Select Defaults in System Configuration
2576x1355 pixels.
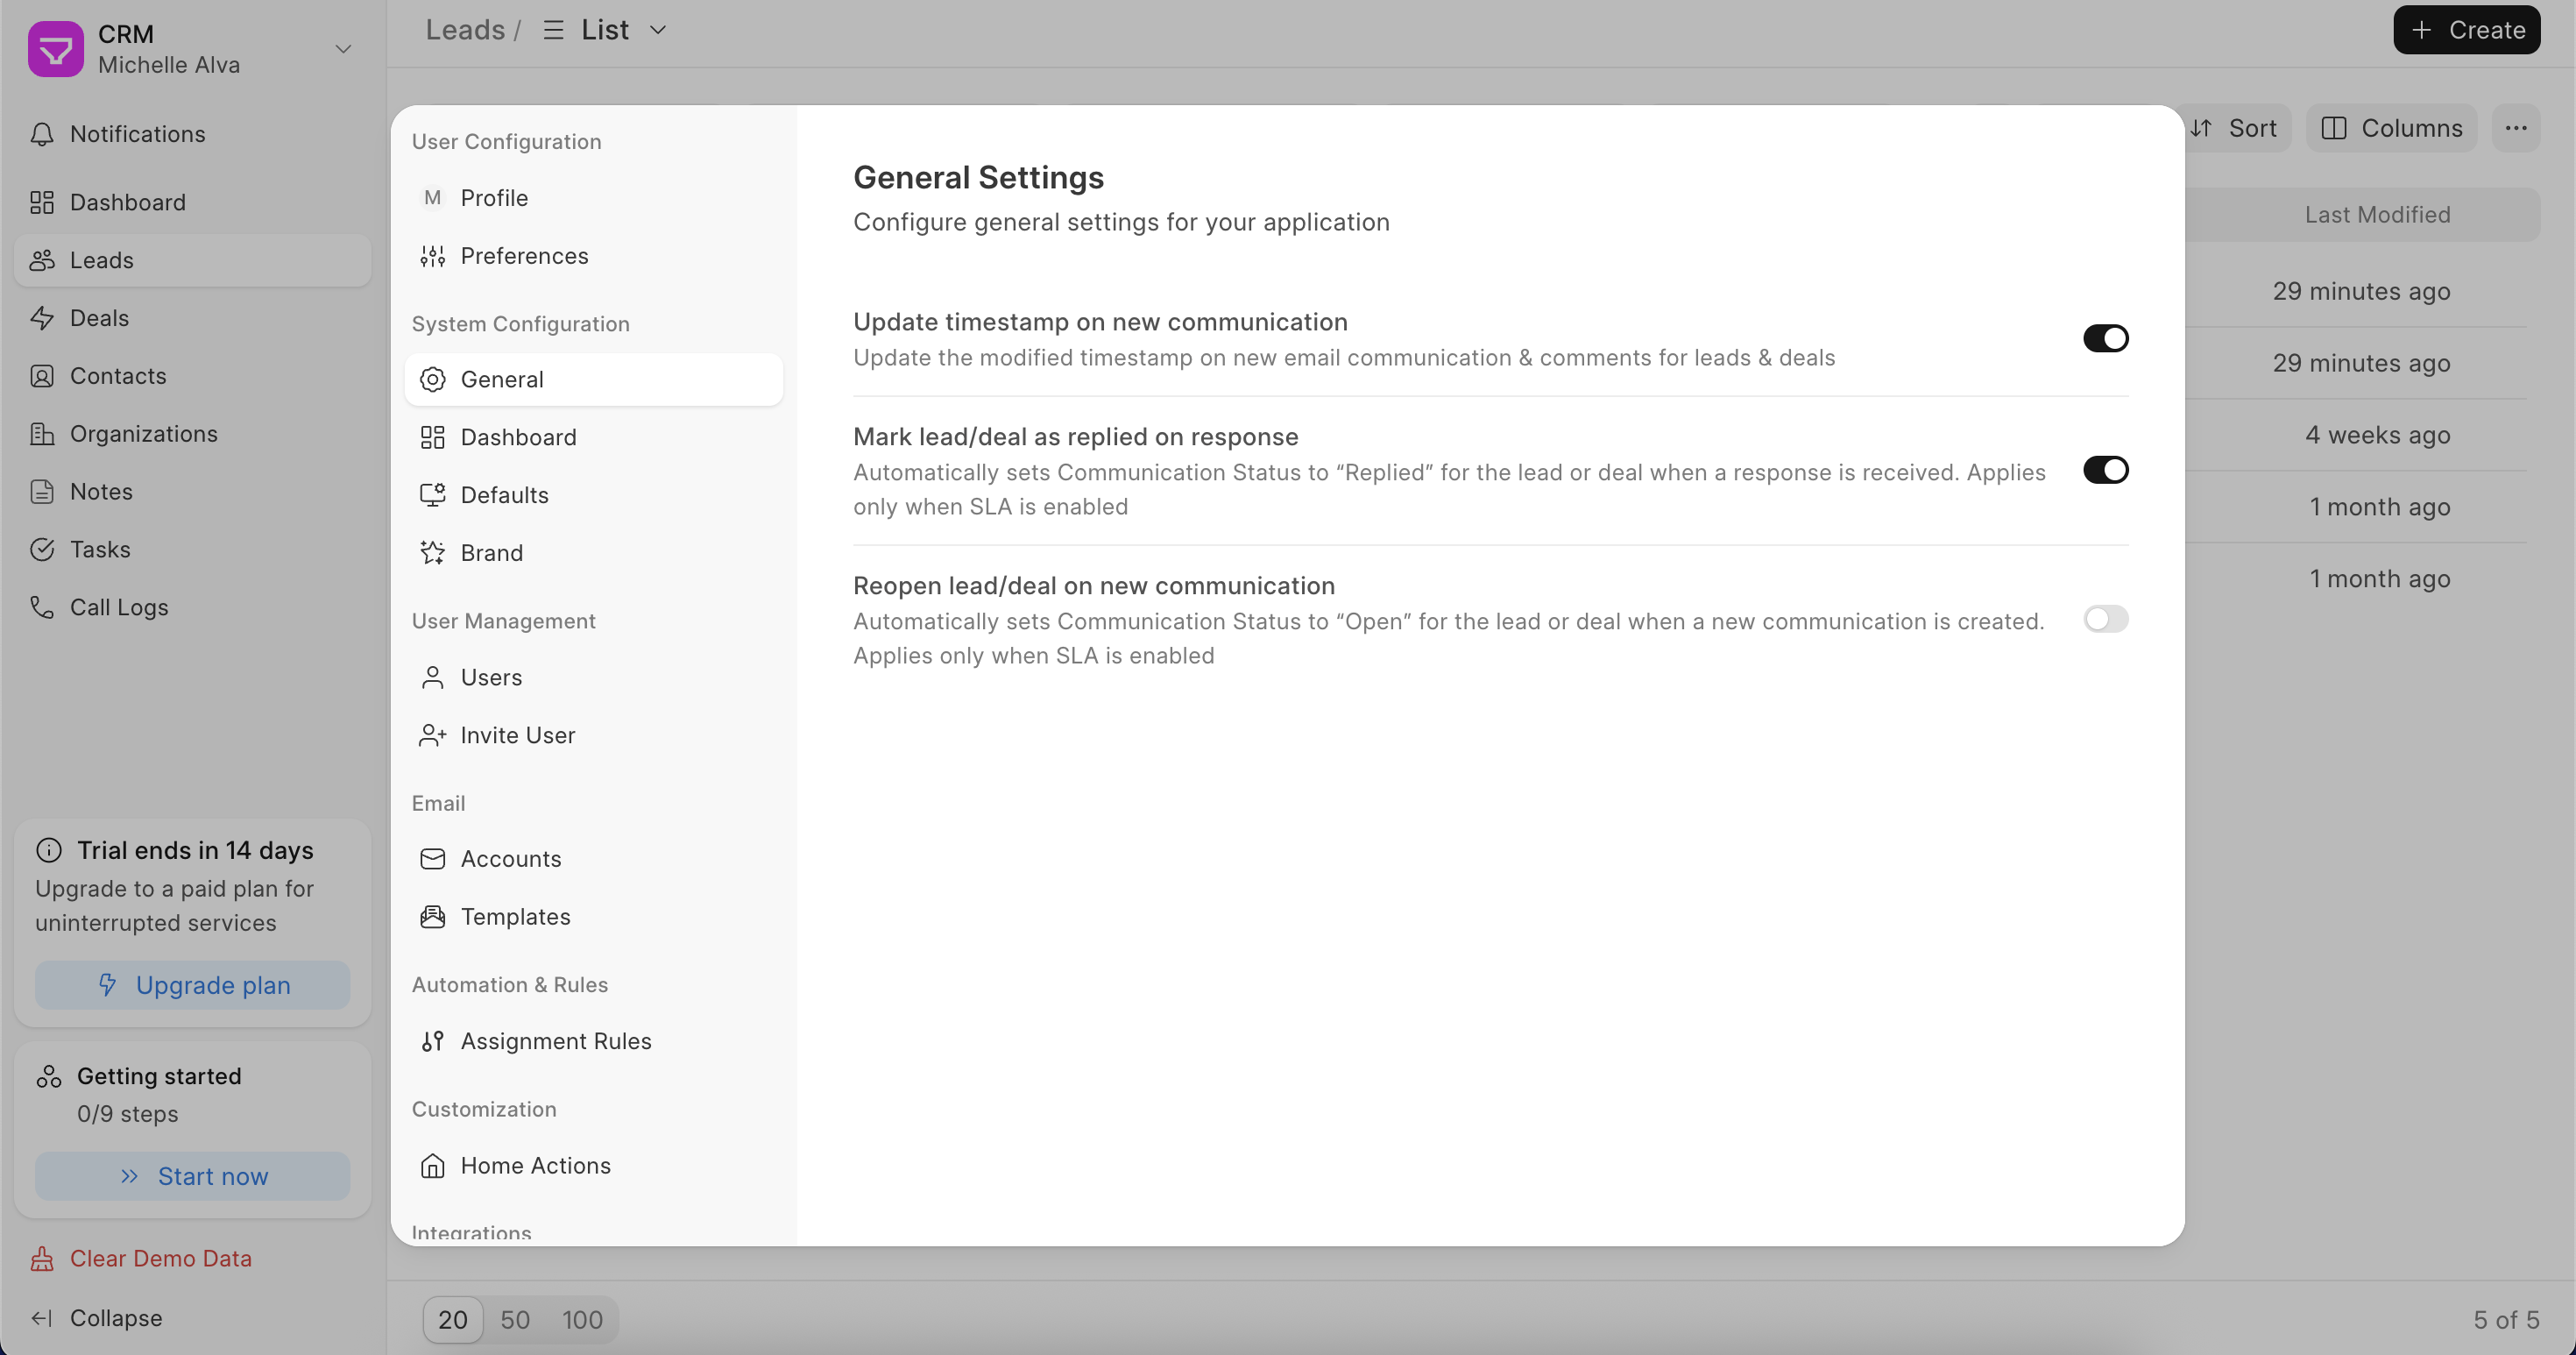(504, 495)
